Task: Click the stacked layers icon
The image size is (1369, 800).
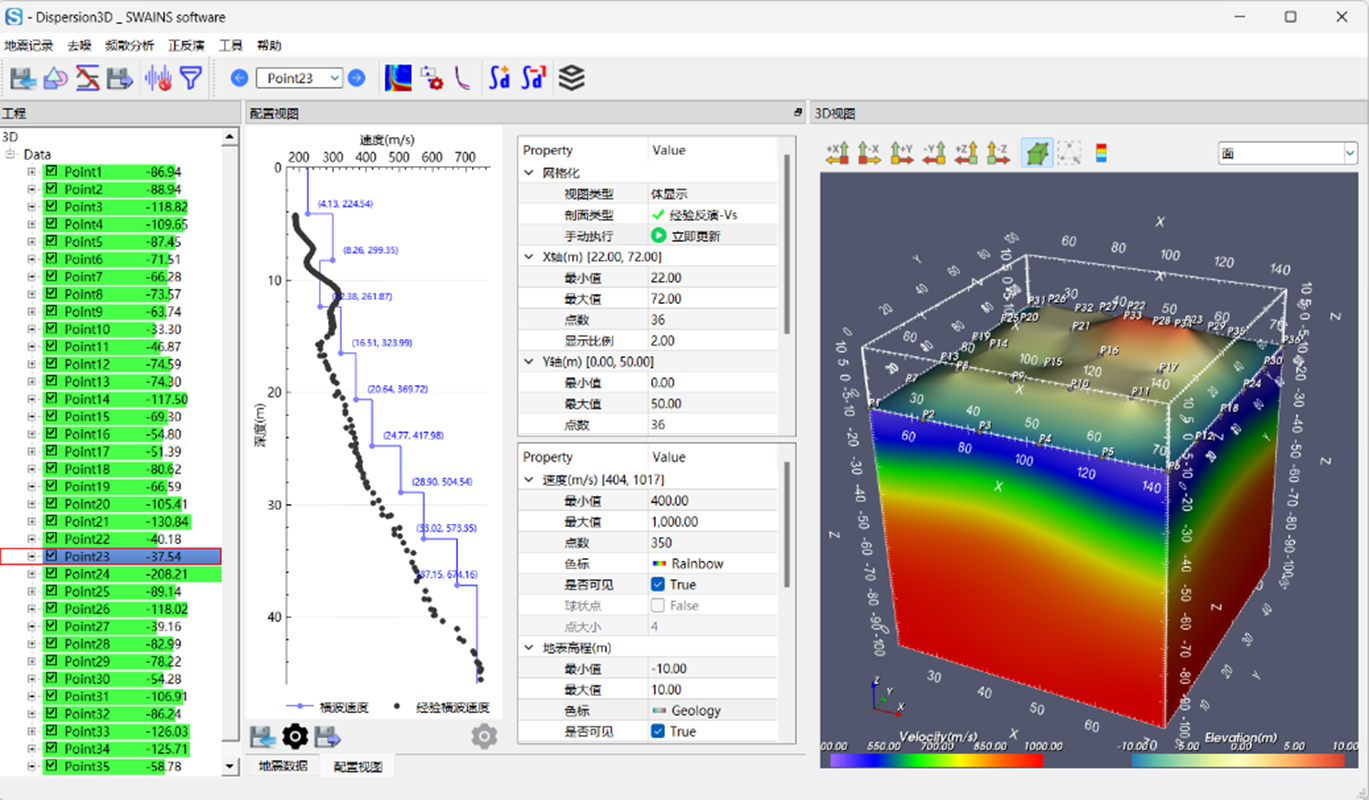Action: pyautogui.click(x=571, y=78)
